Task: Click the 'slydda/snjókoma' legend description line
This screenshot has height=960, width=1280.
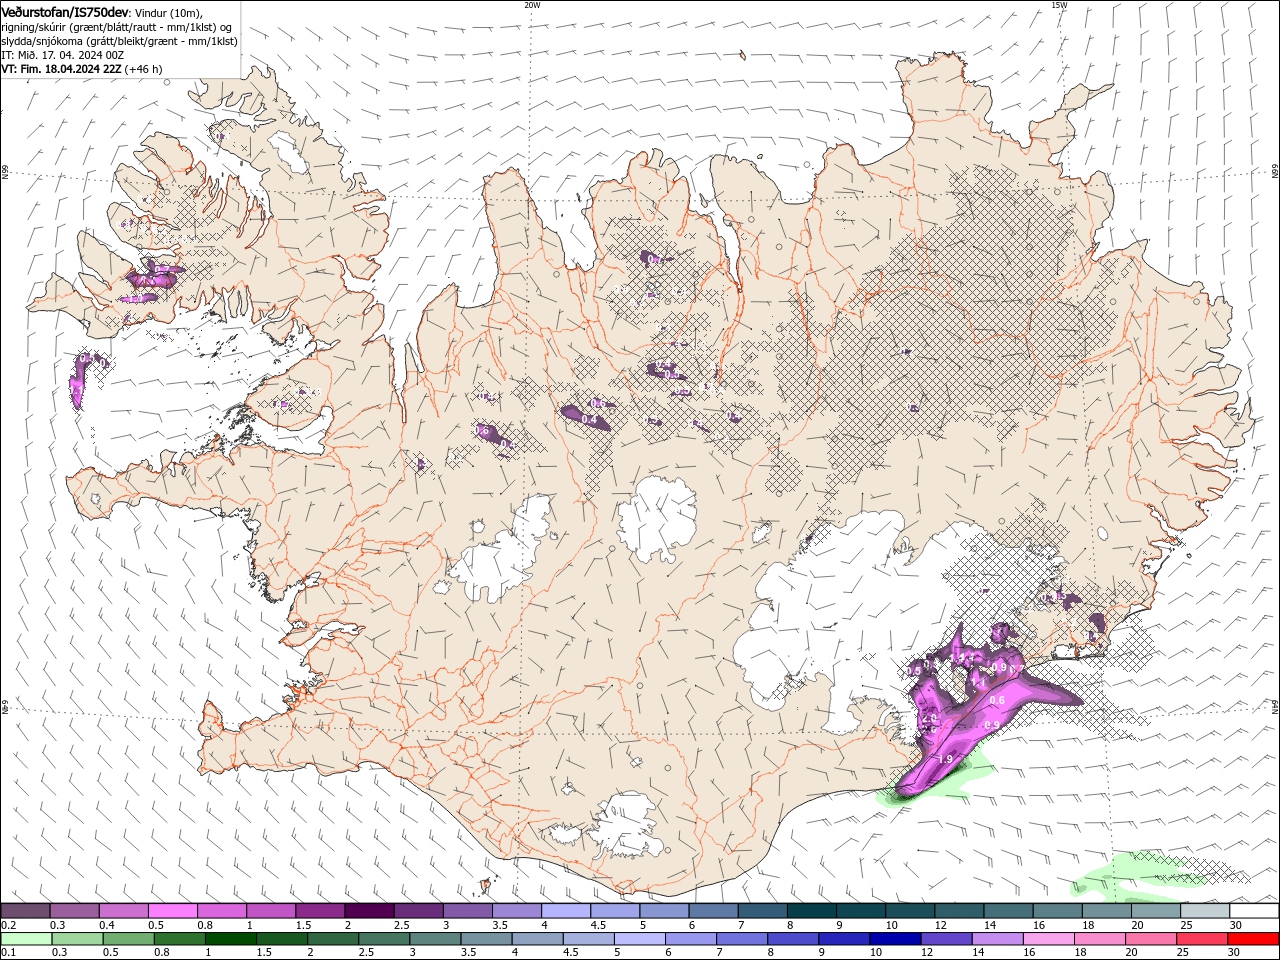Action: [x=119, y=41]
